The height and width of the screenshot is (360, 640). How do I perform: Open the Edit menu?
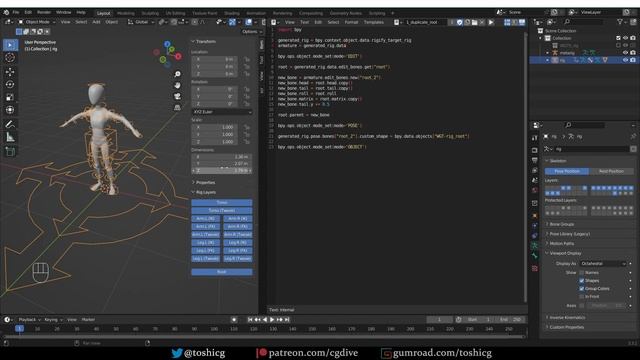(x=28, y=13)
